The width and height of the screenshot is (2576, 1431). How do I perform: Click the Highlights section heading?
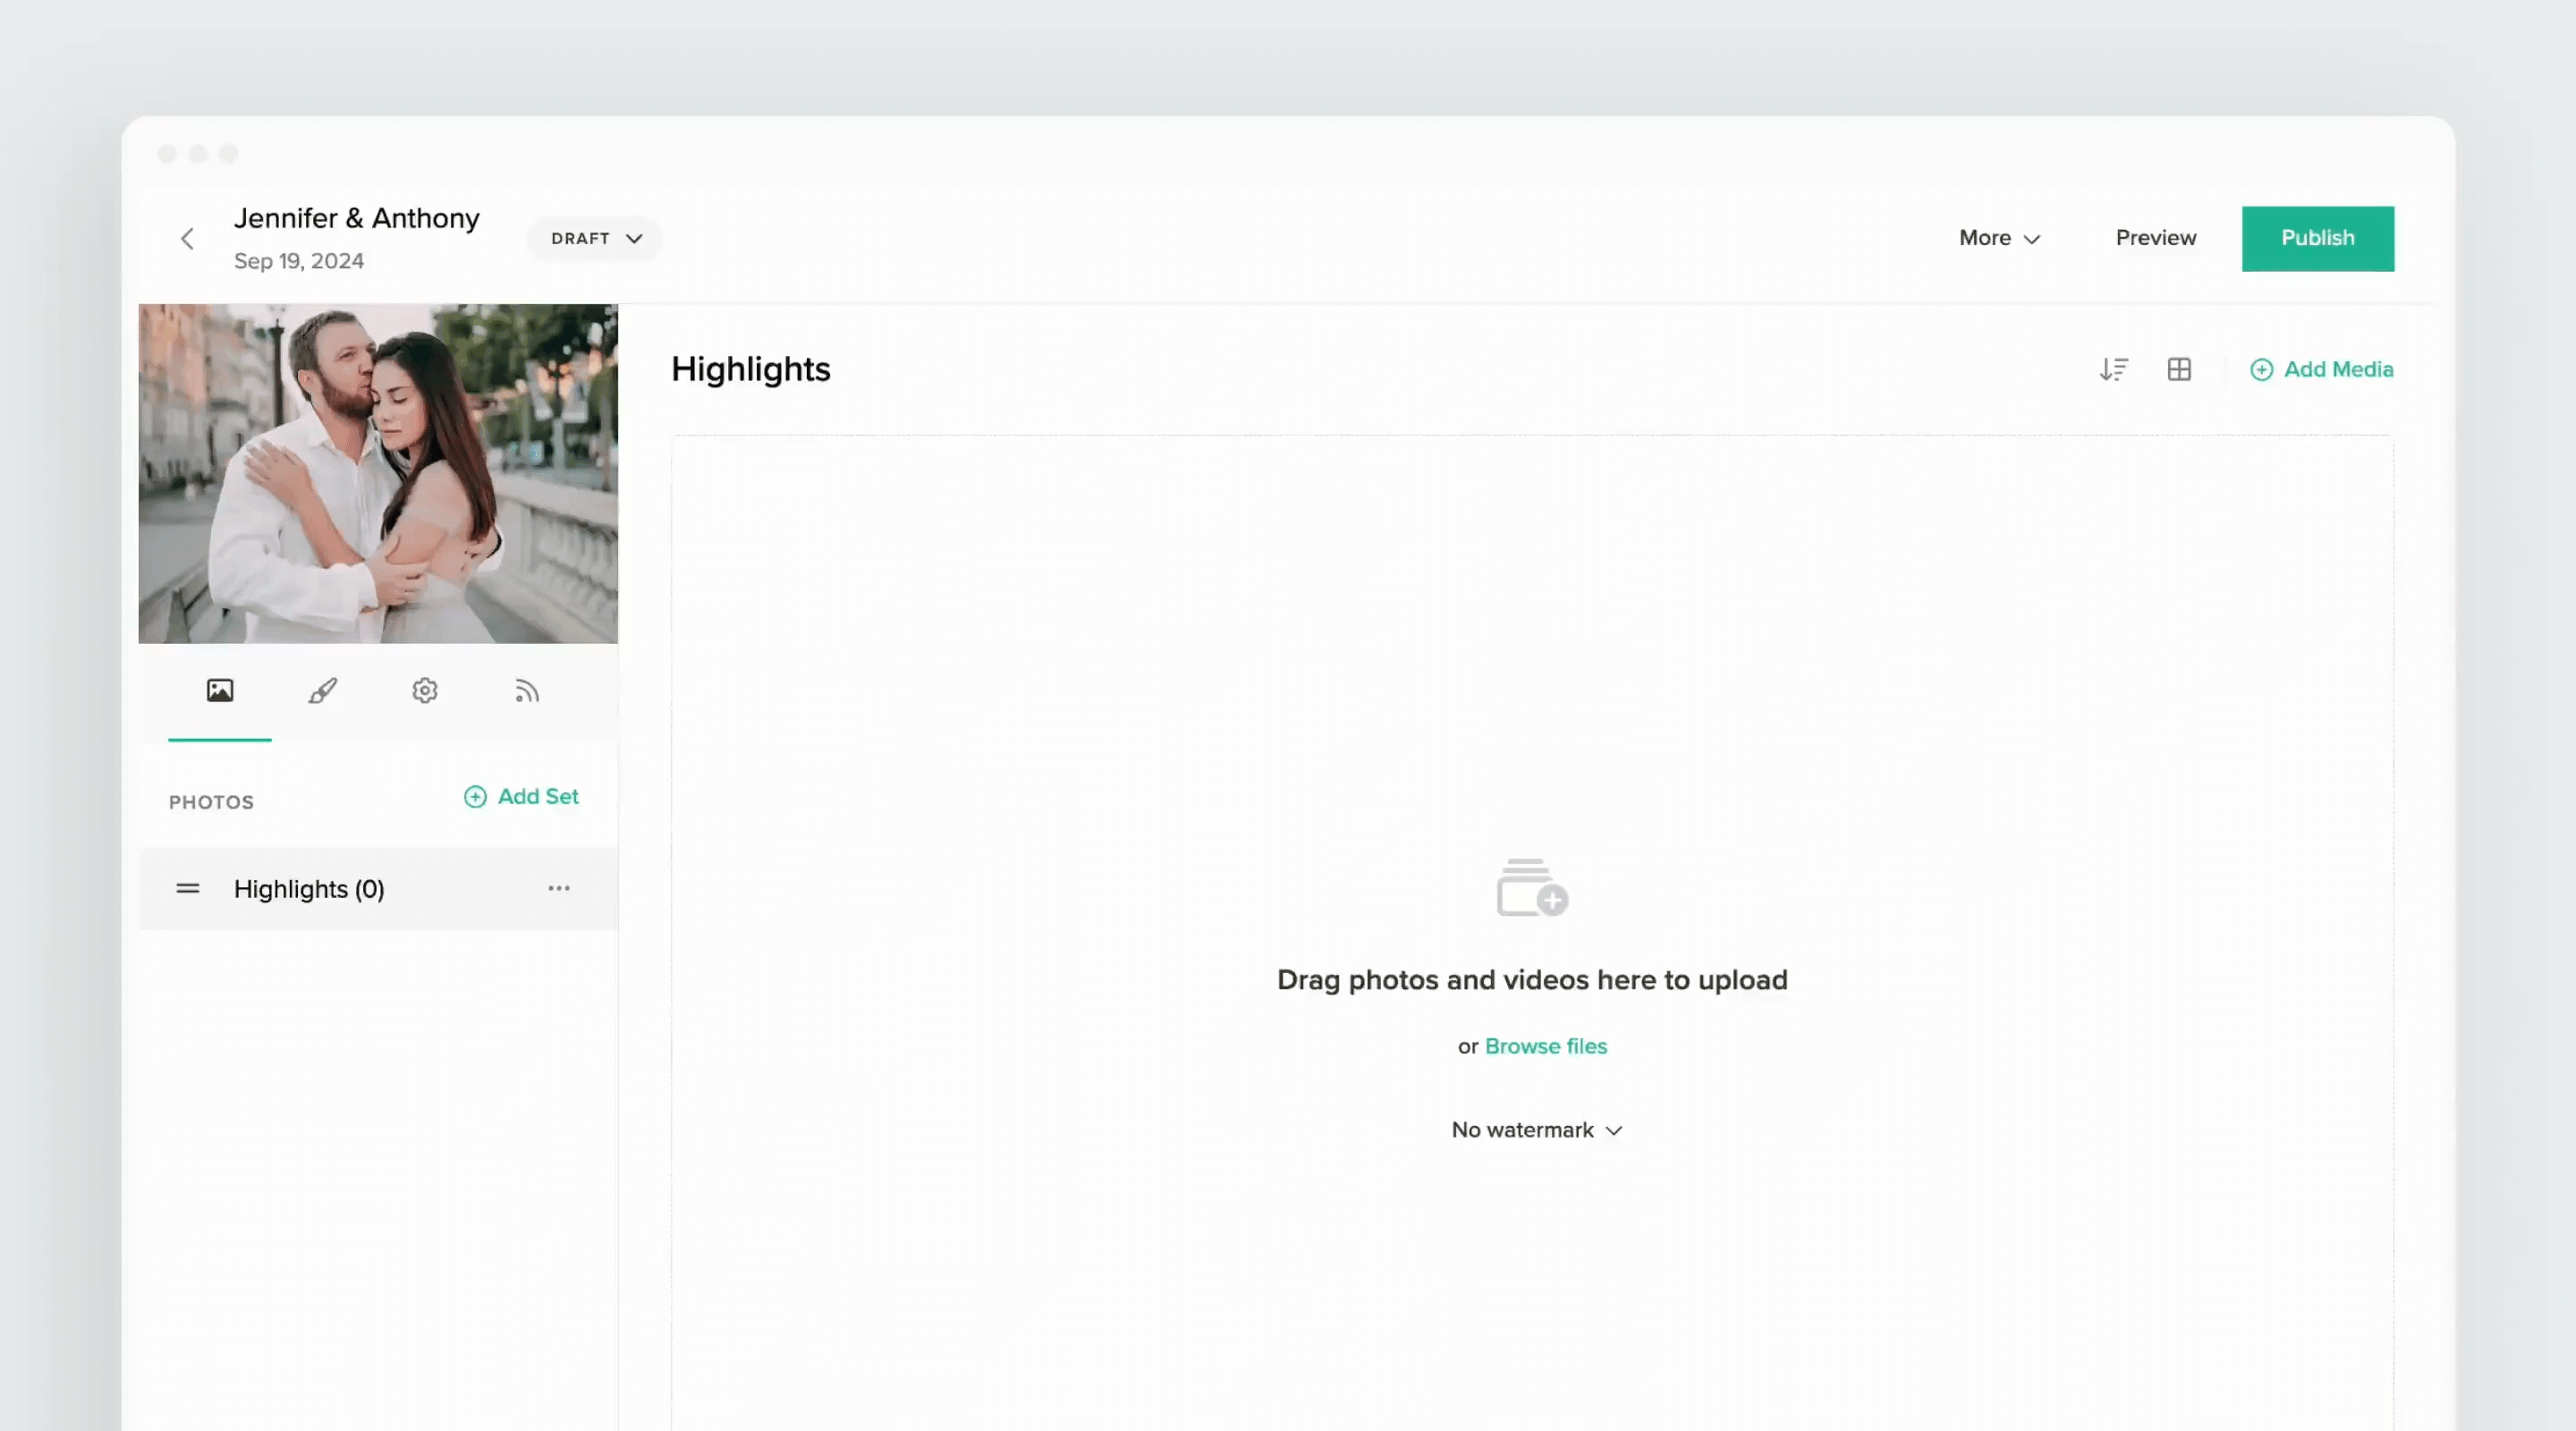[x=751, y=370]
